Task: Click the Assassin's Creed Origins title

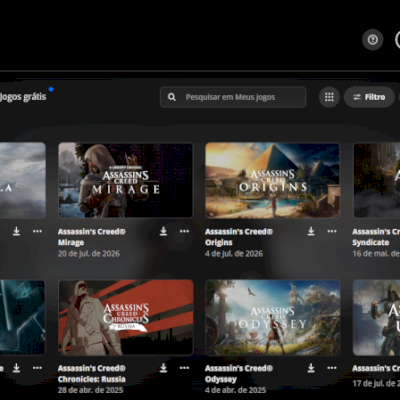Action: coord(239,237)
